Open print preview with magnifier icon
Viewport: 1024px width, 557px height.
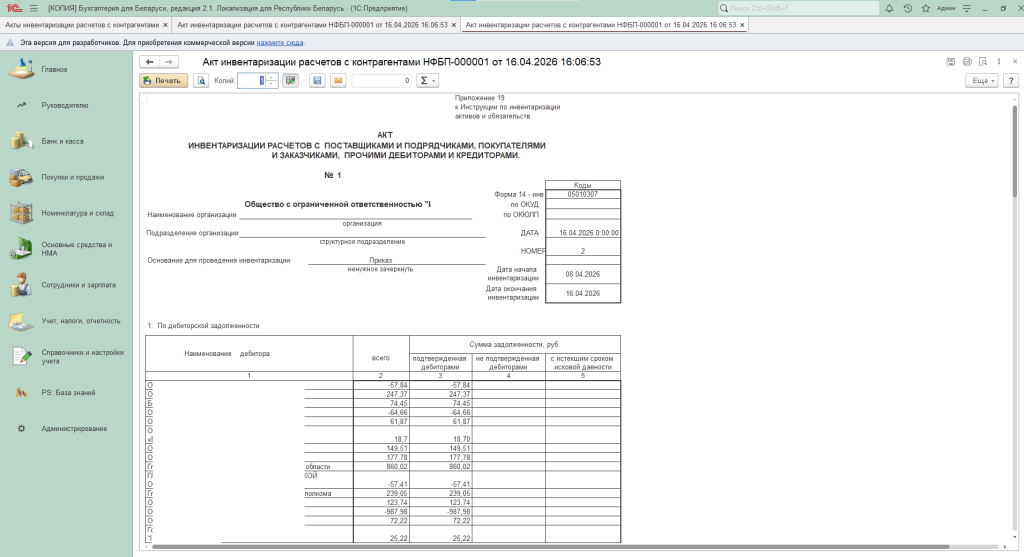200,81
